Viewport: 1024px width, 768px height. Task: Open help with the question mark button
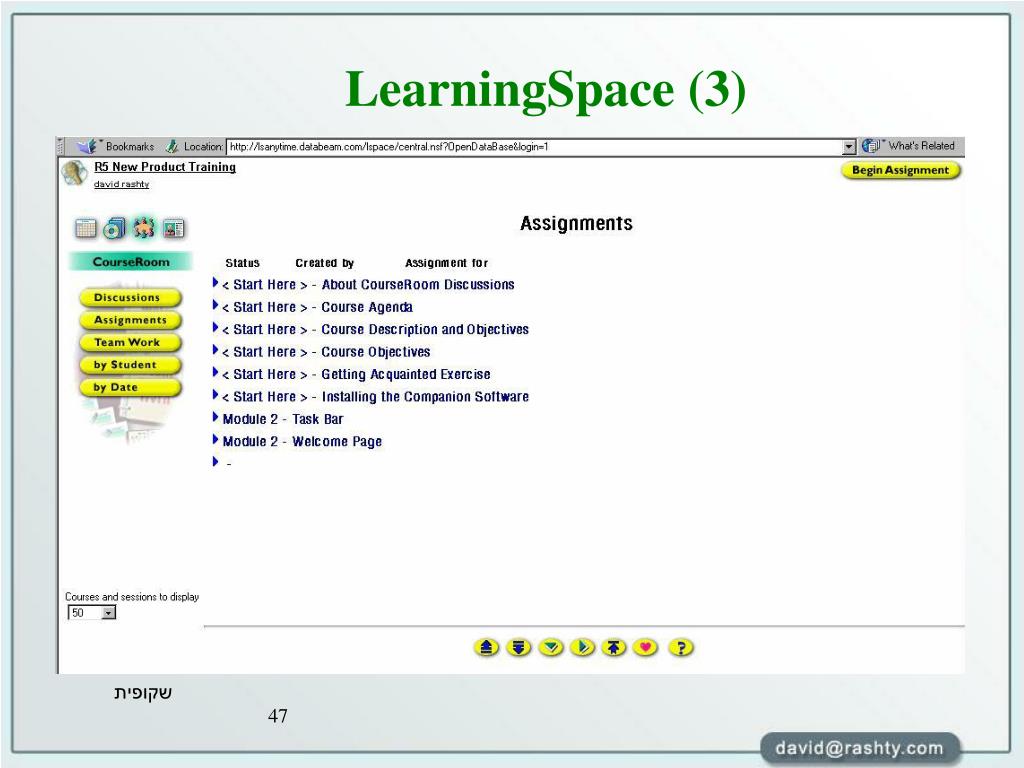click(x=681, y=647)
